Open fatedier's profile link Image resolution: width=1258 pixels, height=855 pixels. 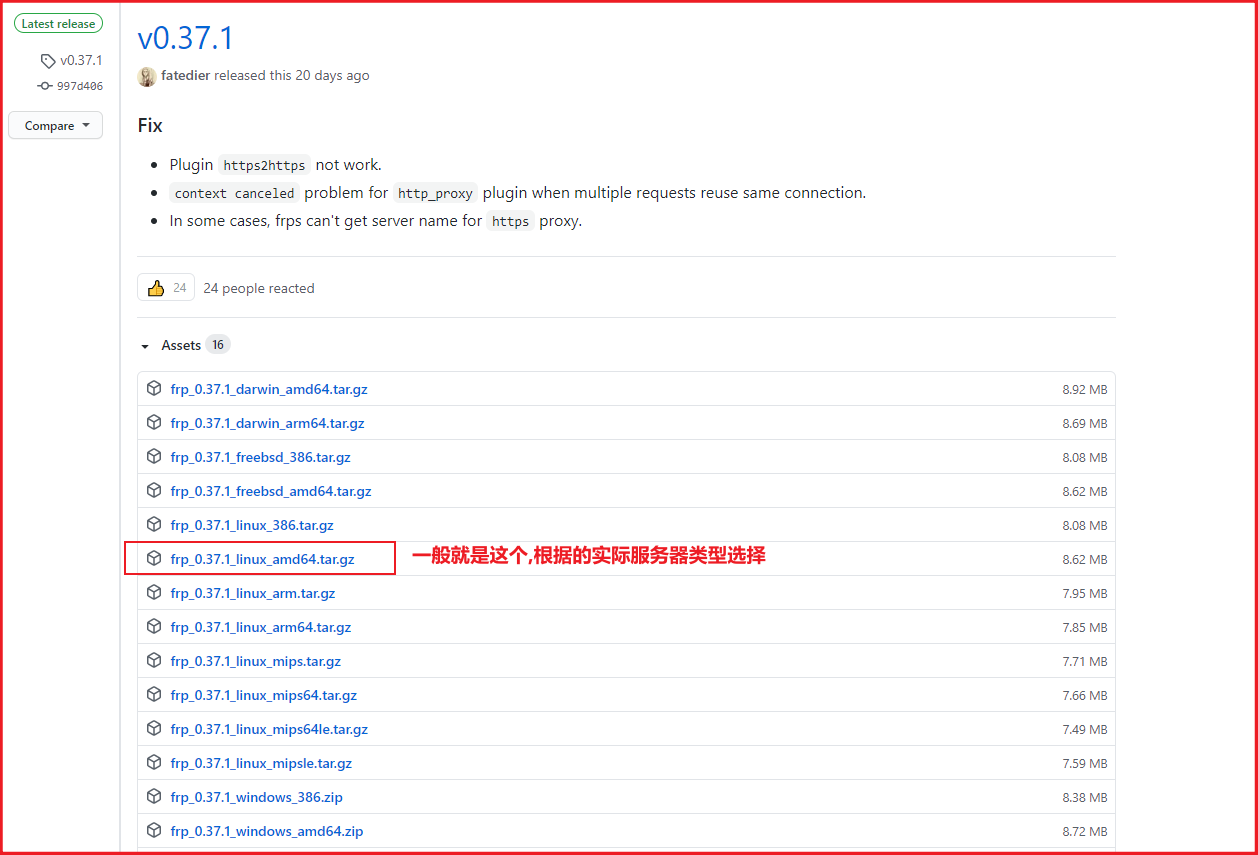(186, 76)
